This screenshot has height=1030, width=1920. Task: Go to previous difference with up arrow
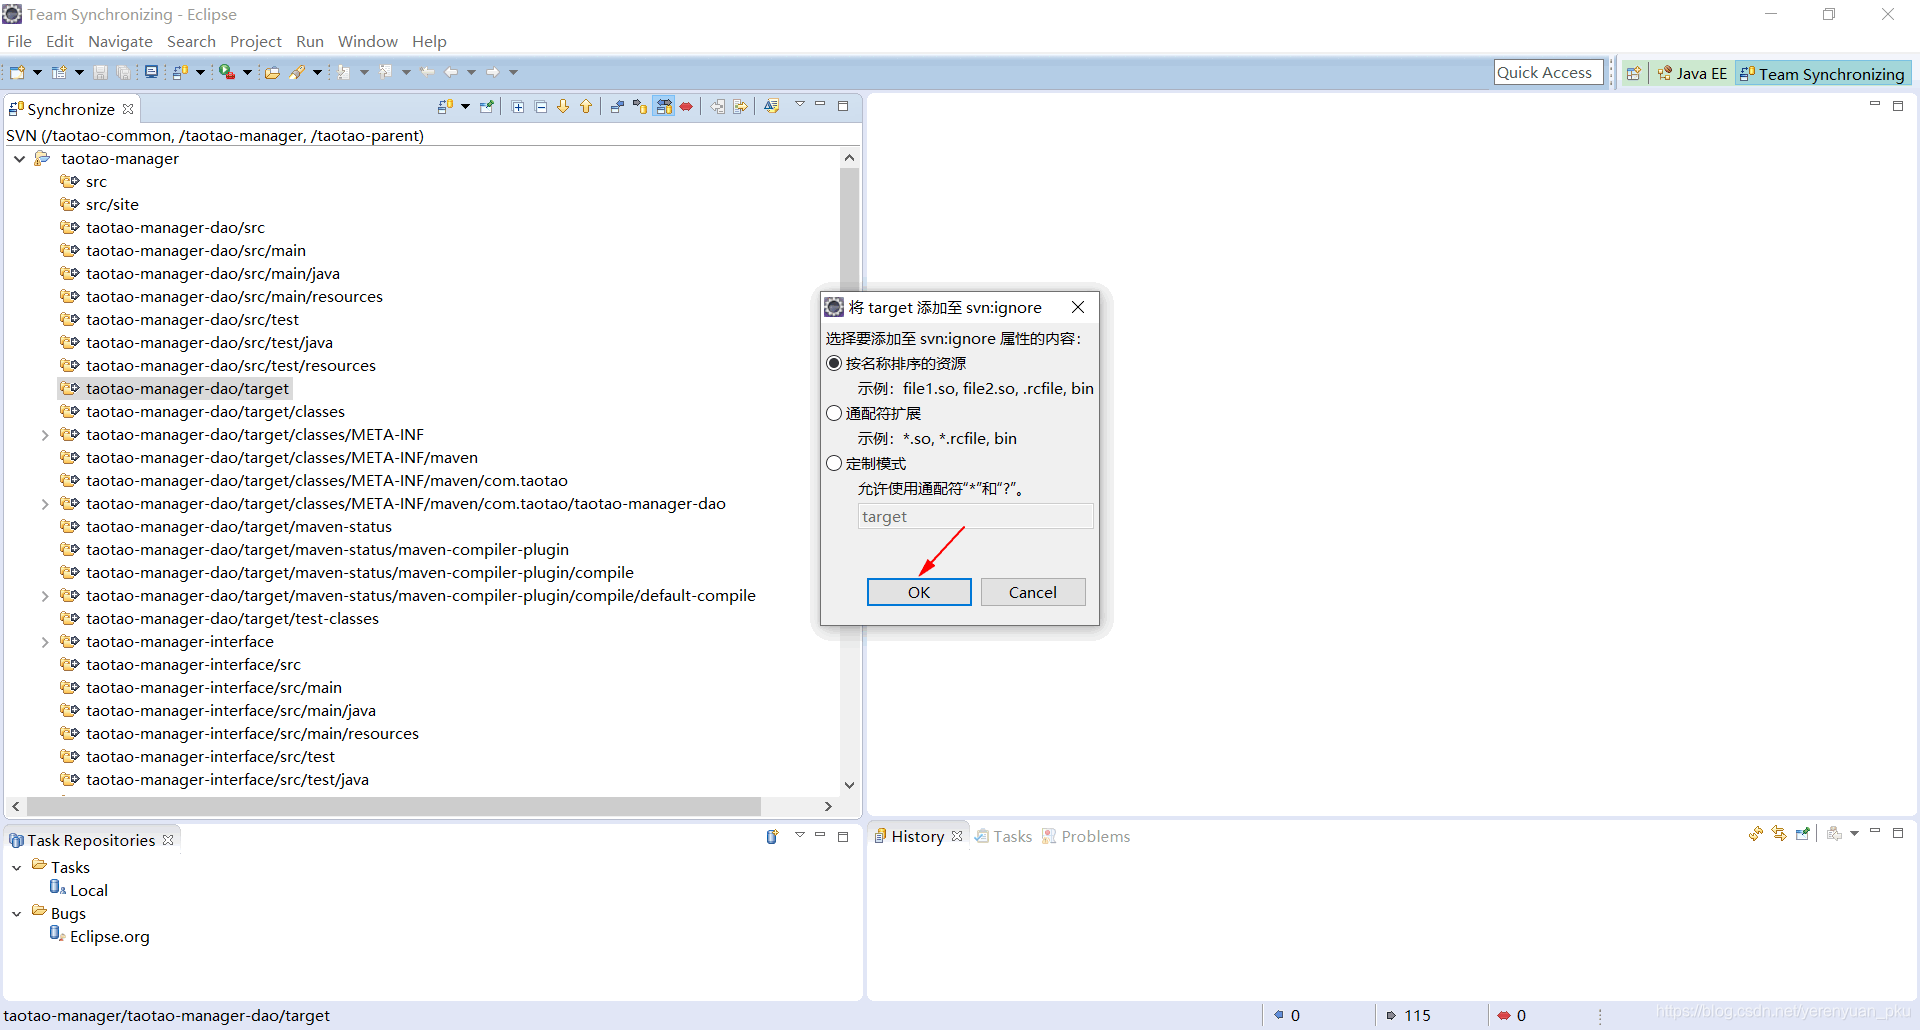[x=586, y=106]
